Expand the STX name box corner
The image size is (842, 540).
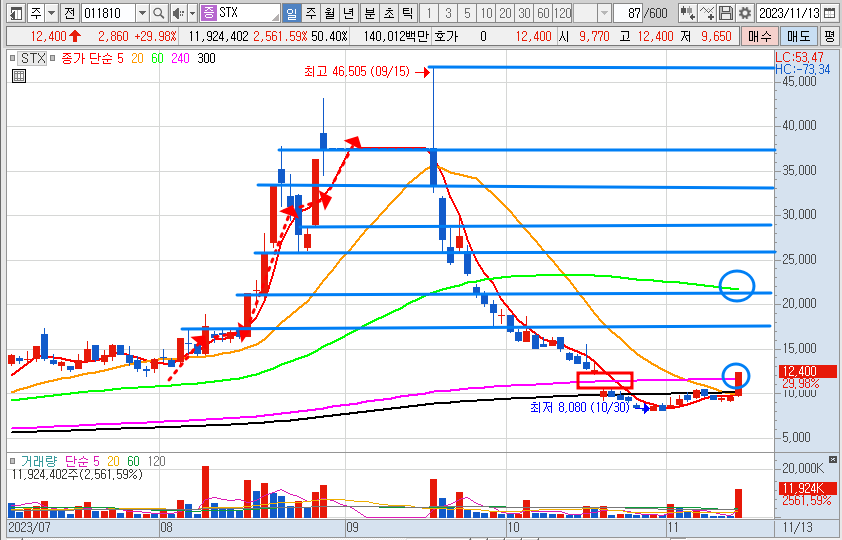[x=276, y=16]
